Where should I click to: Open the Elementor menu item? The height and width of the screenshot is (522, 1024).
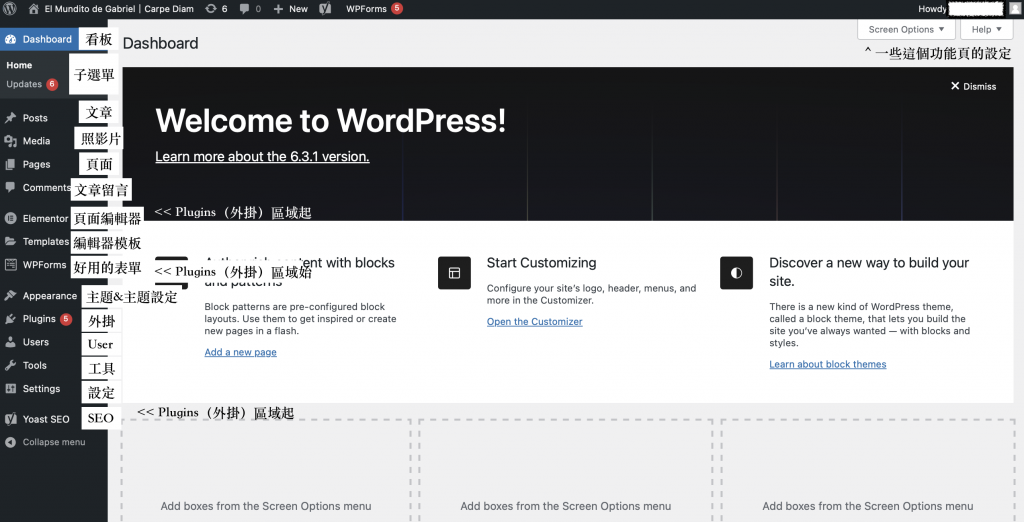(45, 218)
